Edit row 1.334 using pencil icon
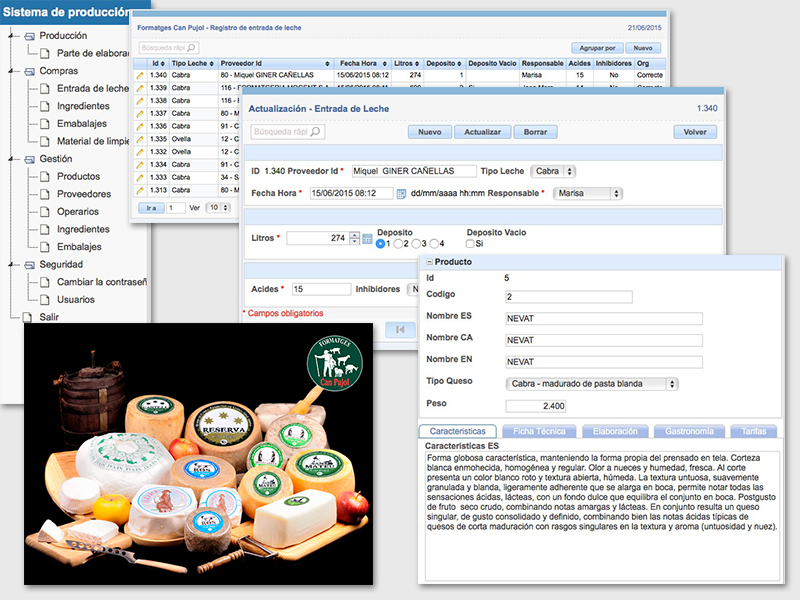This screenshot has width=800, height=600. pyautogui.click(x=140, y=165)
